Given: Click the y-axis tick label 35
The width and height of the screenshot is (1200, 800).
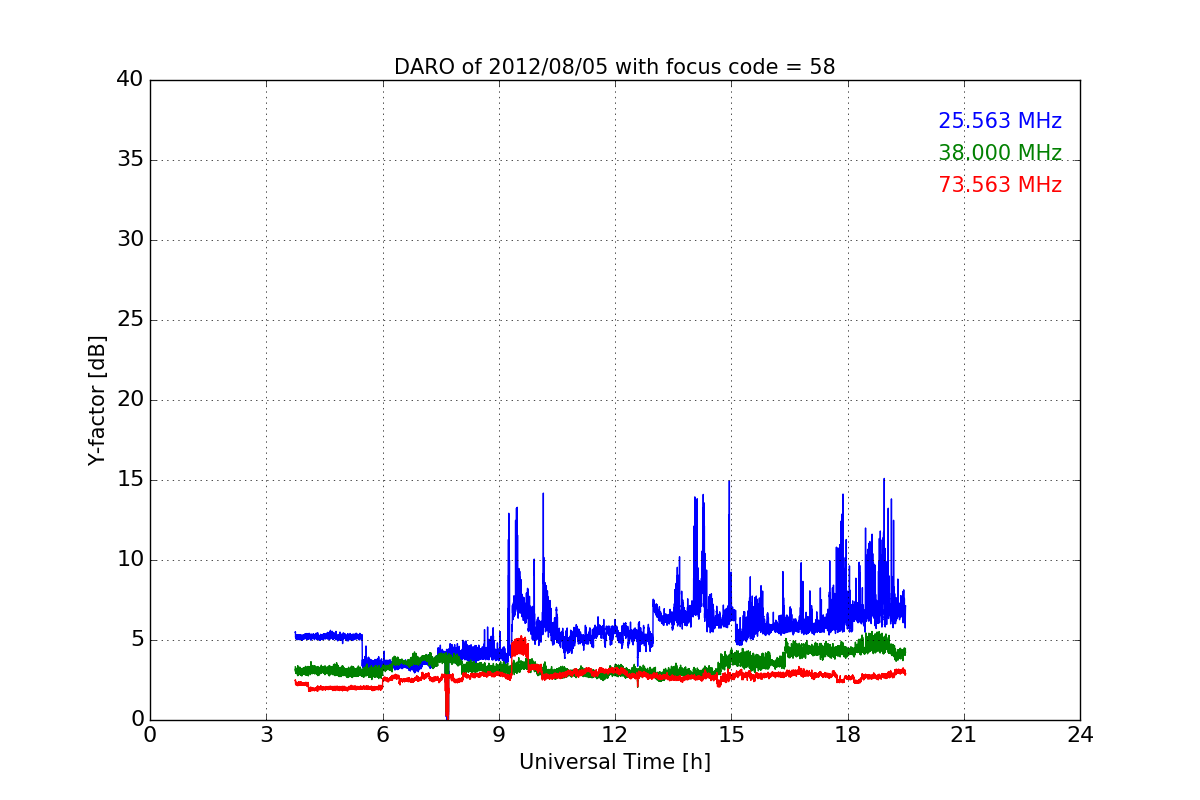Looking at the screenshot, I should click(130, 160).
